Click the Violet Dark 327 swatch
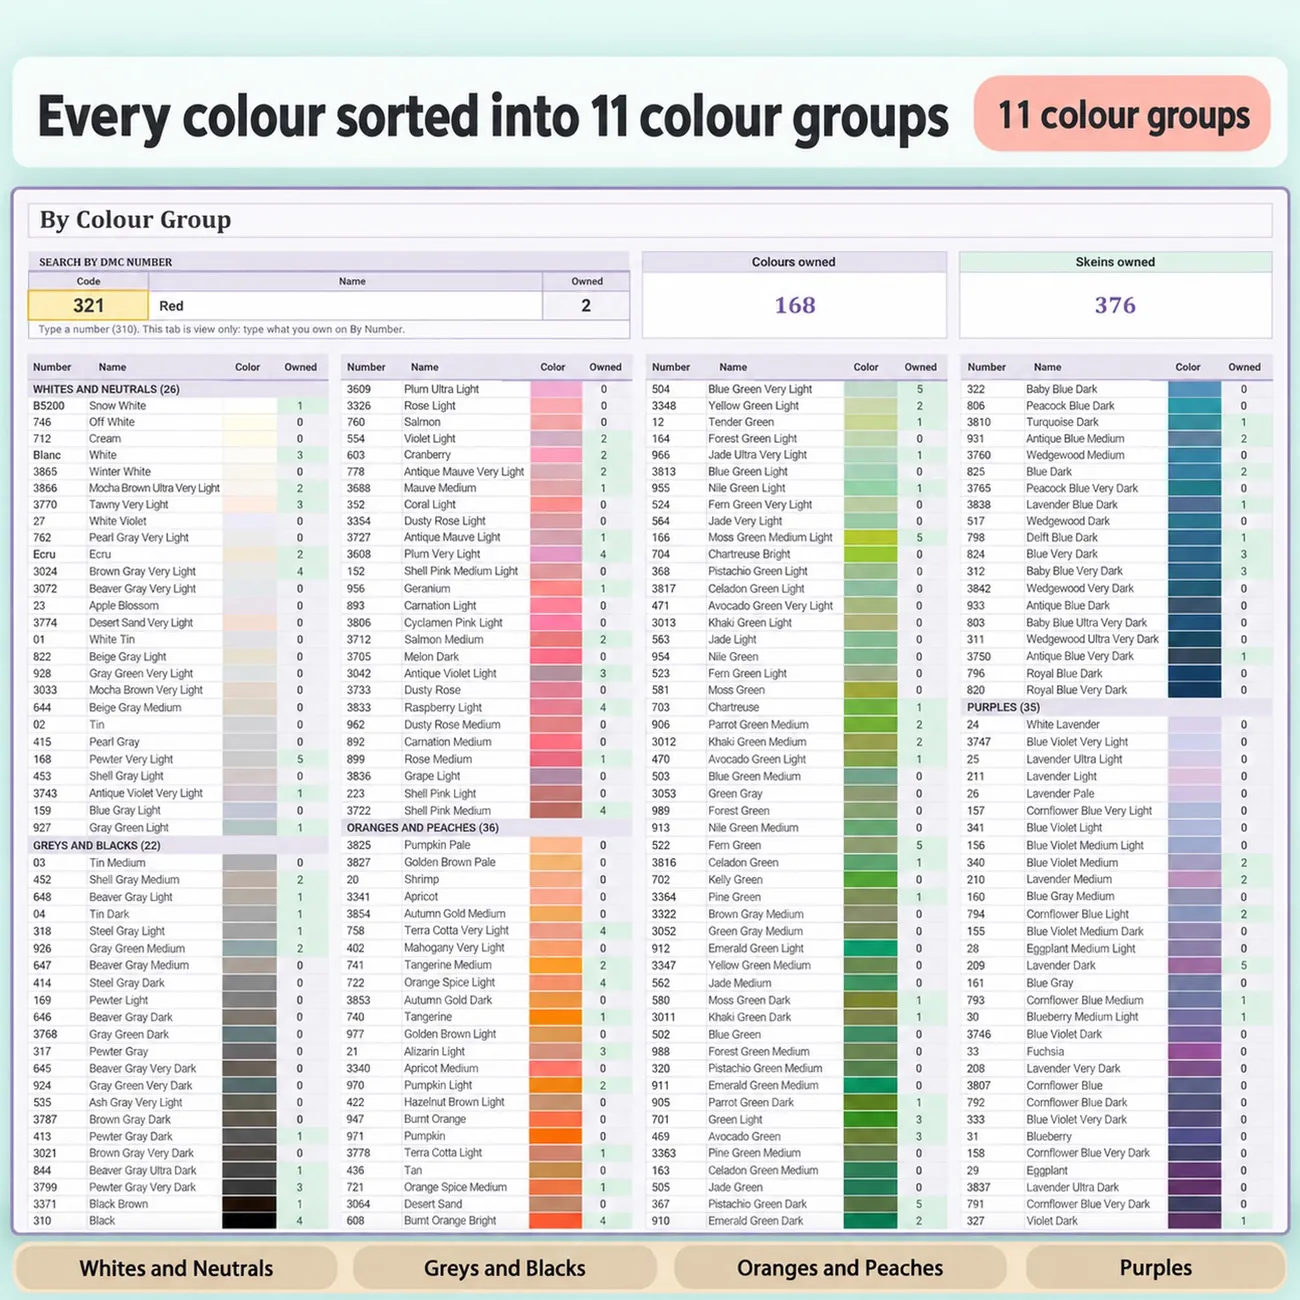 [1194, 1221]
